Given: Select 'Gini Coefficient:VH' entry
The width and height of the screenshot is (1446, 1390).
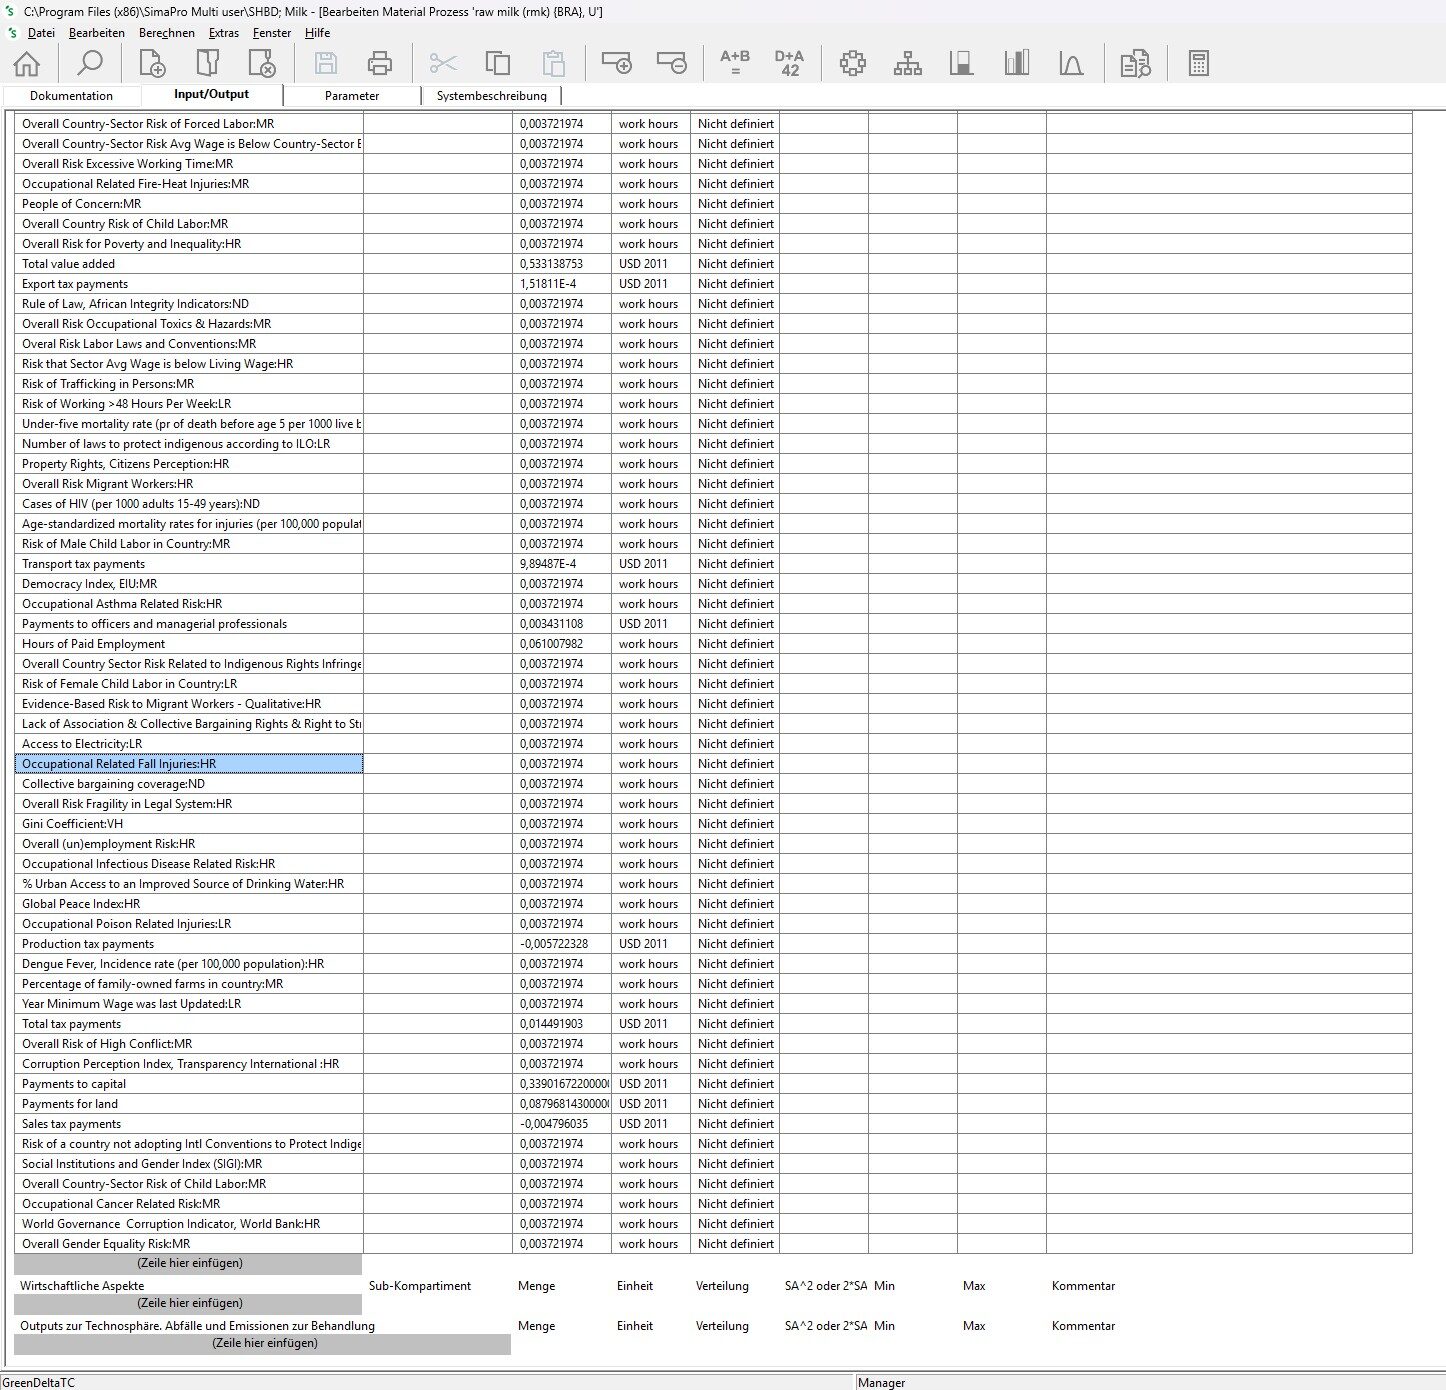Looking at the screenshot, I should coord(189,824).
